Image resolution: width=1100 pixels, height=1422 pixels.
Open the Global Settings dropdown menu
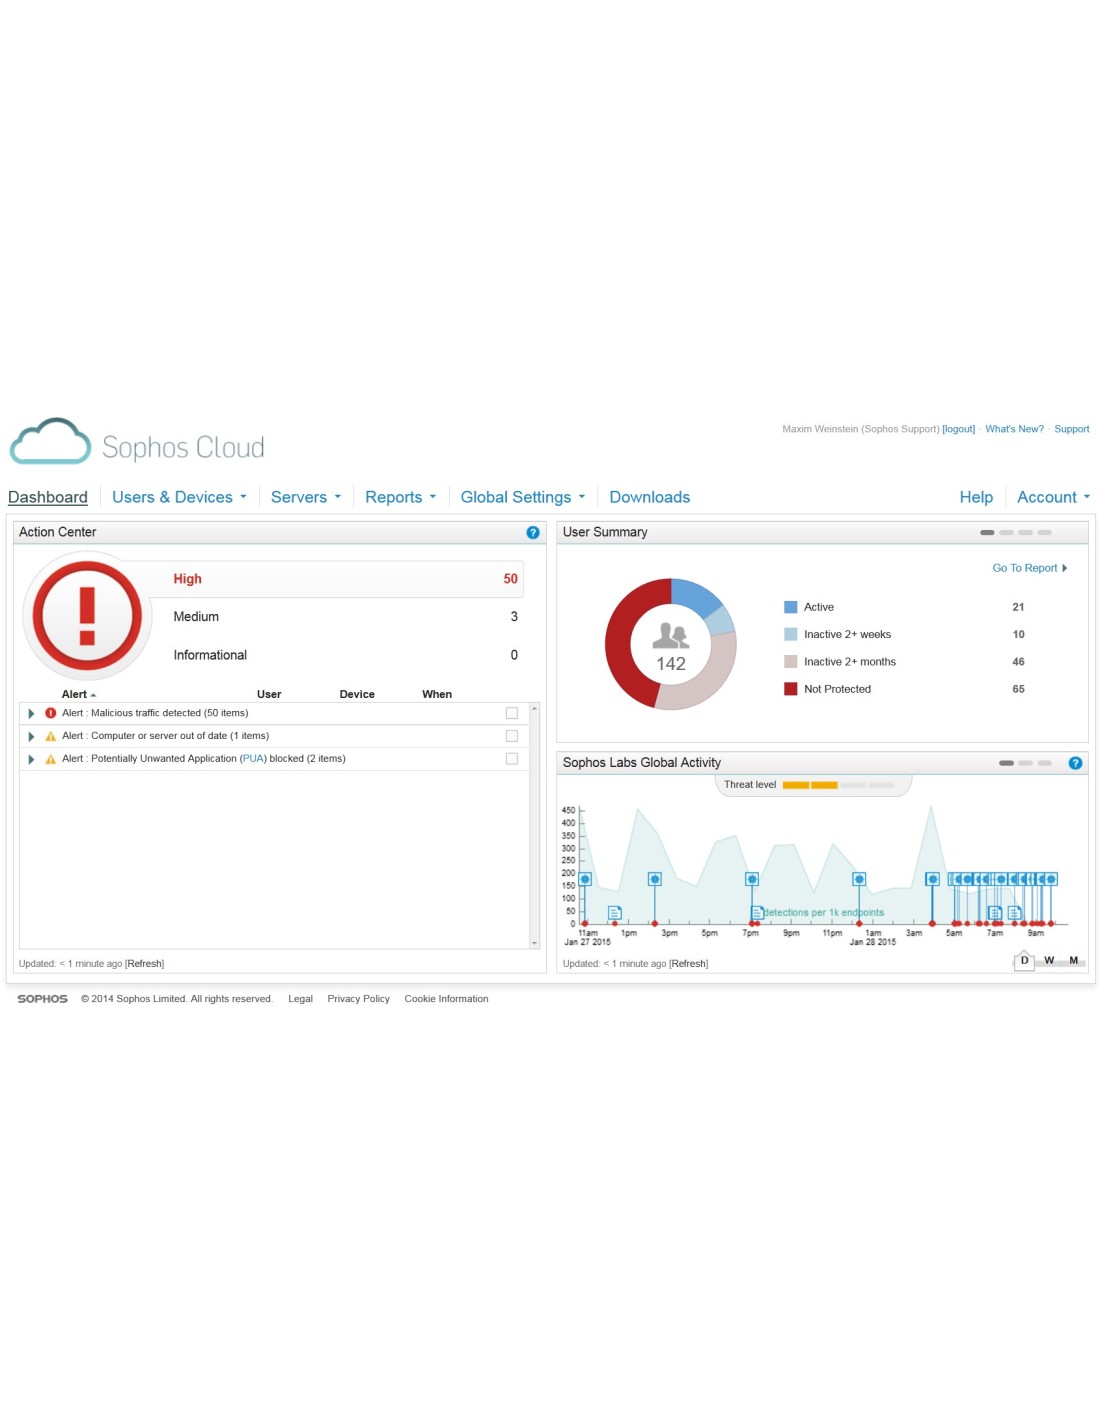522,497
